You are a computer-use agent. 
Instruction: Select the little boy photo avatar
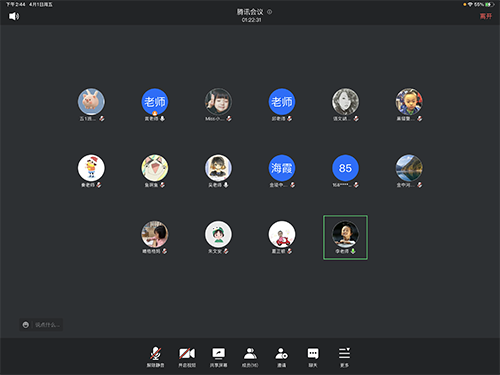409,101
